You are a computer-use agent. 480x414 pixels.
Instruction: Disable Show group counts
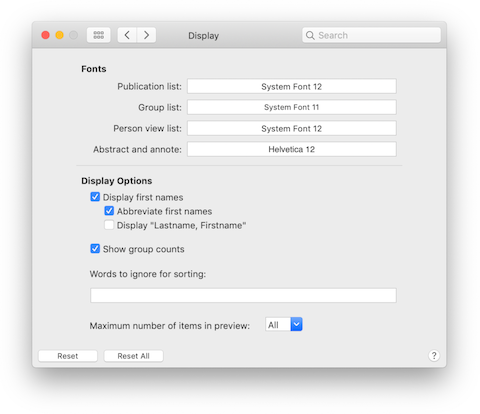pyautogui.click(x=95, y=249)
